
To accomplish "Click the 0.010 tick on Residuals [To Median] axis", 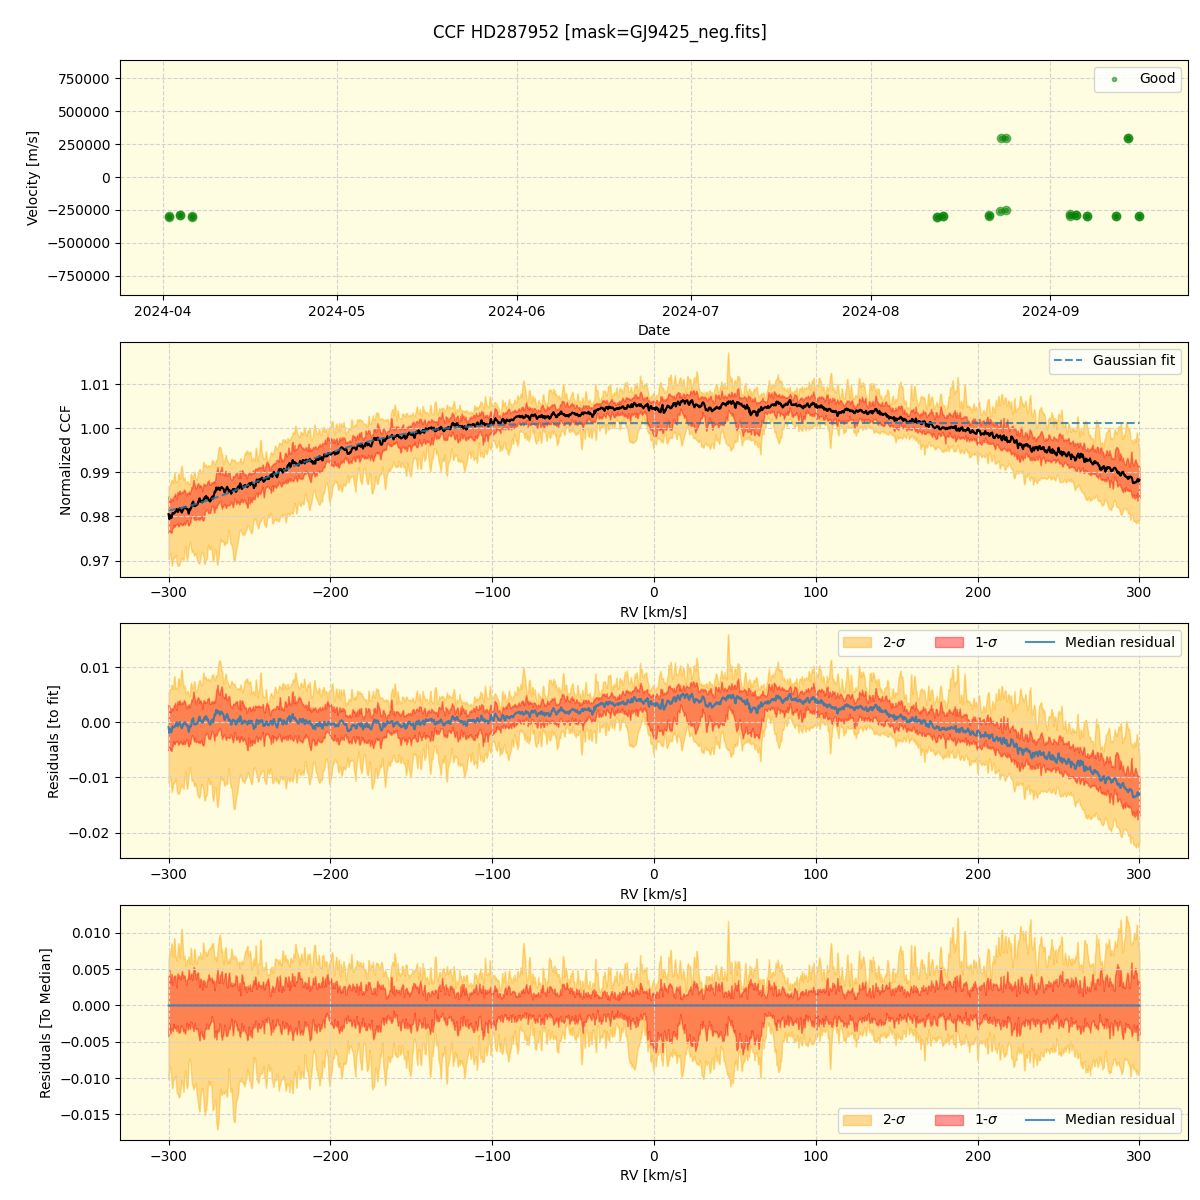I will click(x=92, y=933).
